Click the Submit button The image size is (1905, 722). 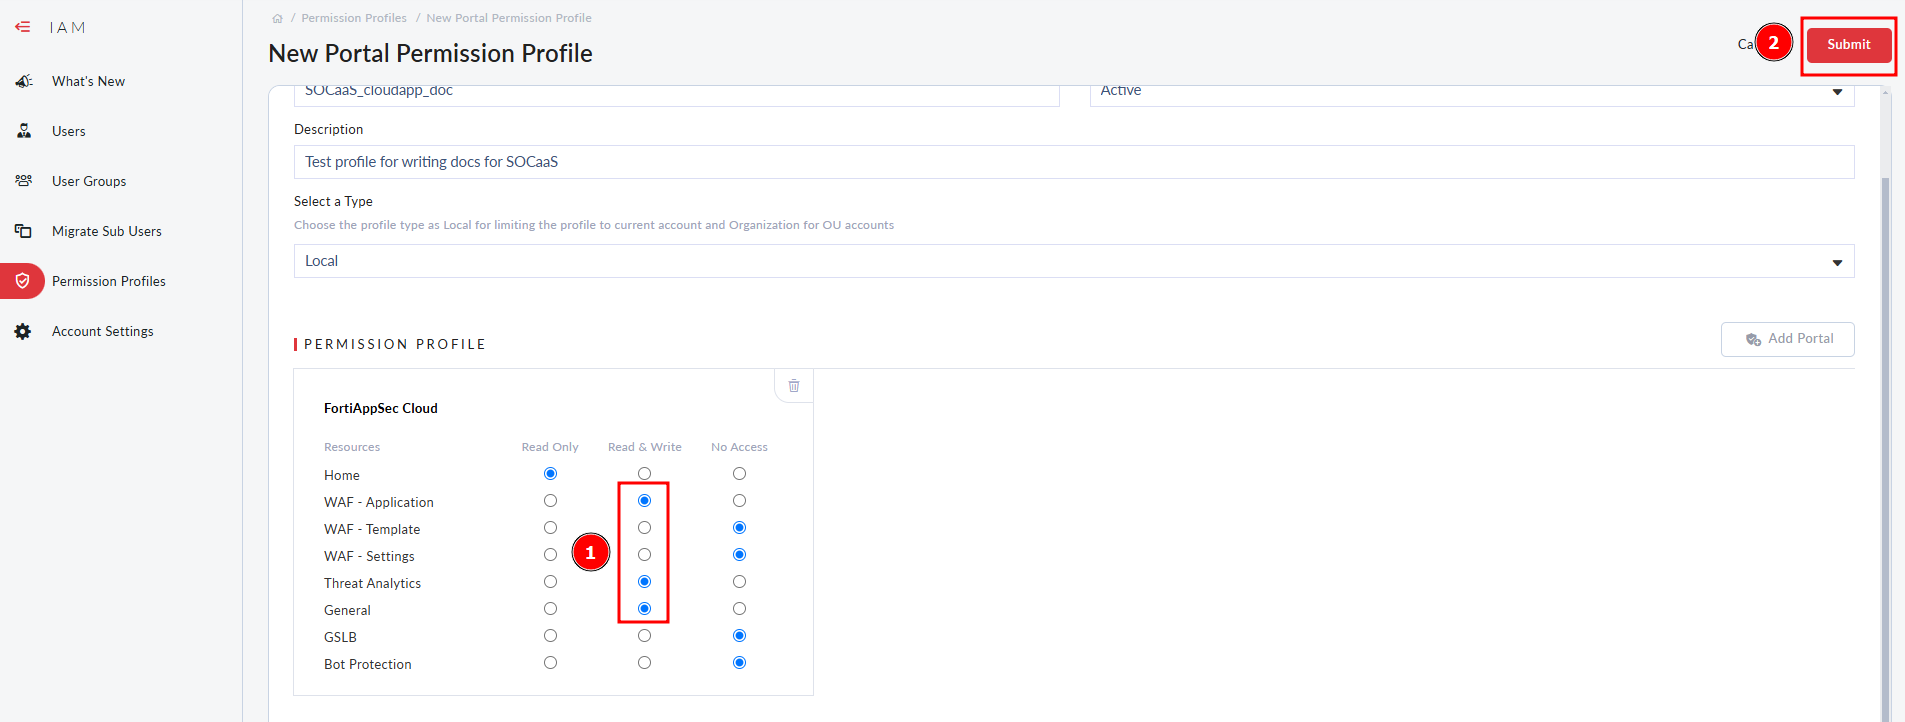click(1848, 45)
